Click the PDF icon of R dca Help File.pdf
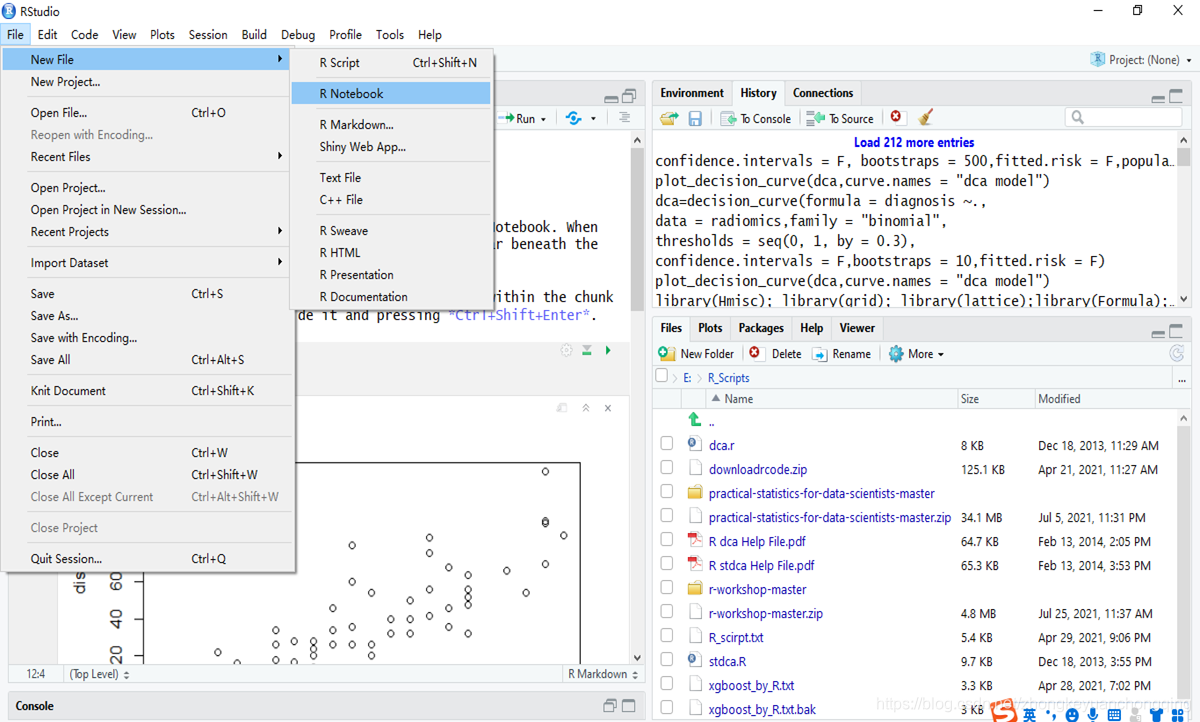This screenshot has width=1200, height=722. click(695, 540)
